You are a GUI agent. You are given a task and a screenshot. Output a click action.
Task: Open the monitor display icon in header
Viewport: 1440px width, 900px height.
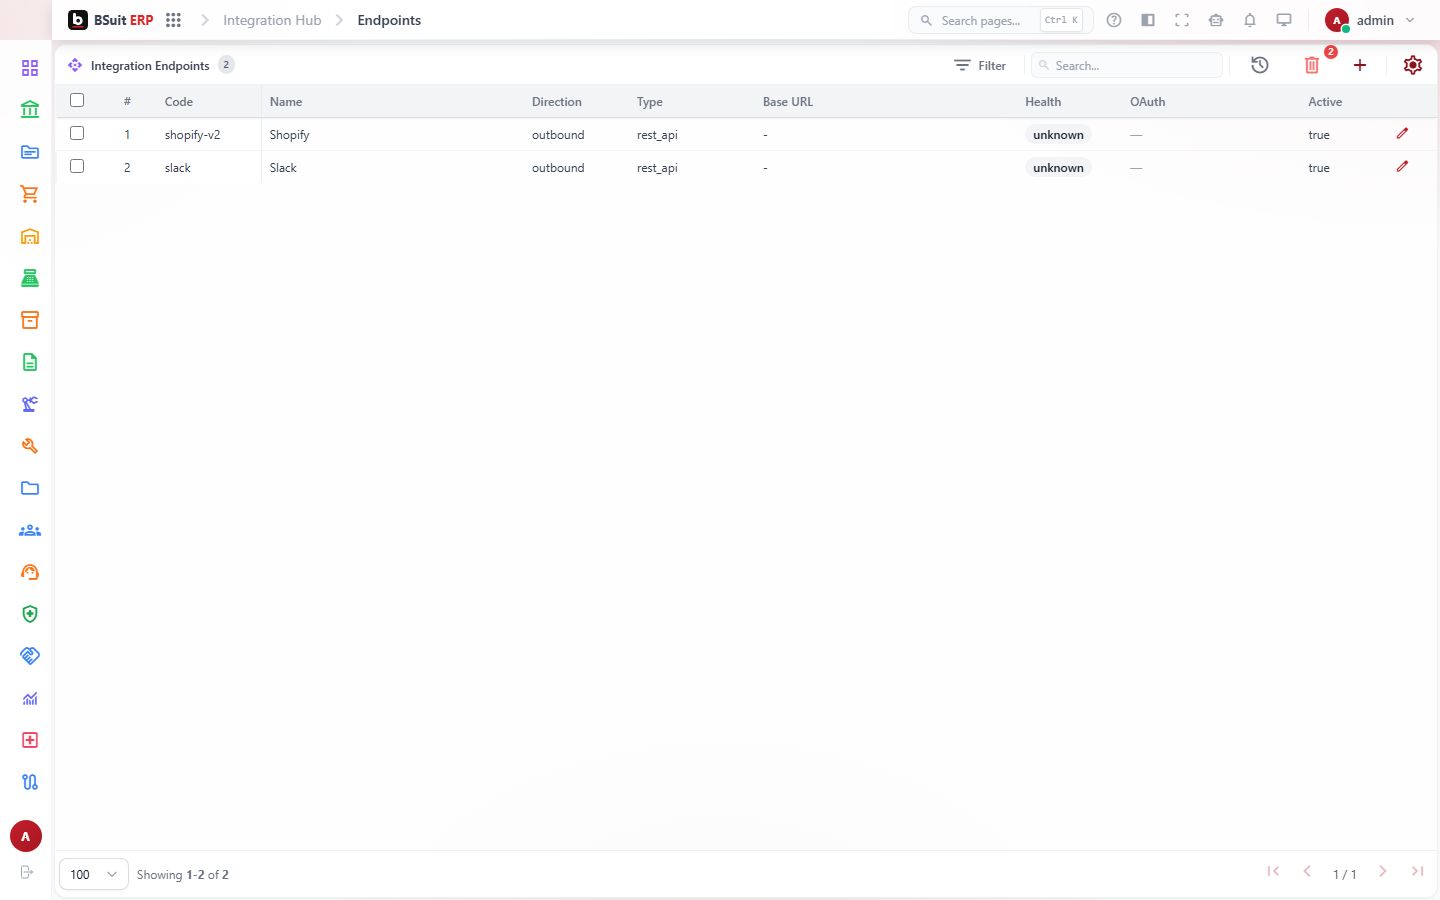(1284, 20)
